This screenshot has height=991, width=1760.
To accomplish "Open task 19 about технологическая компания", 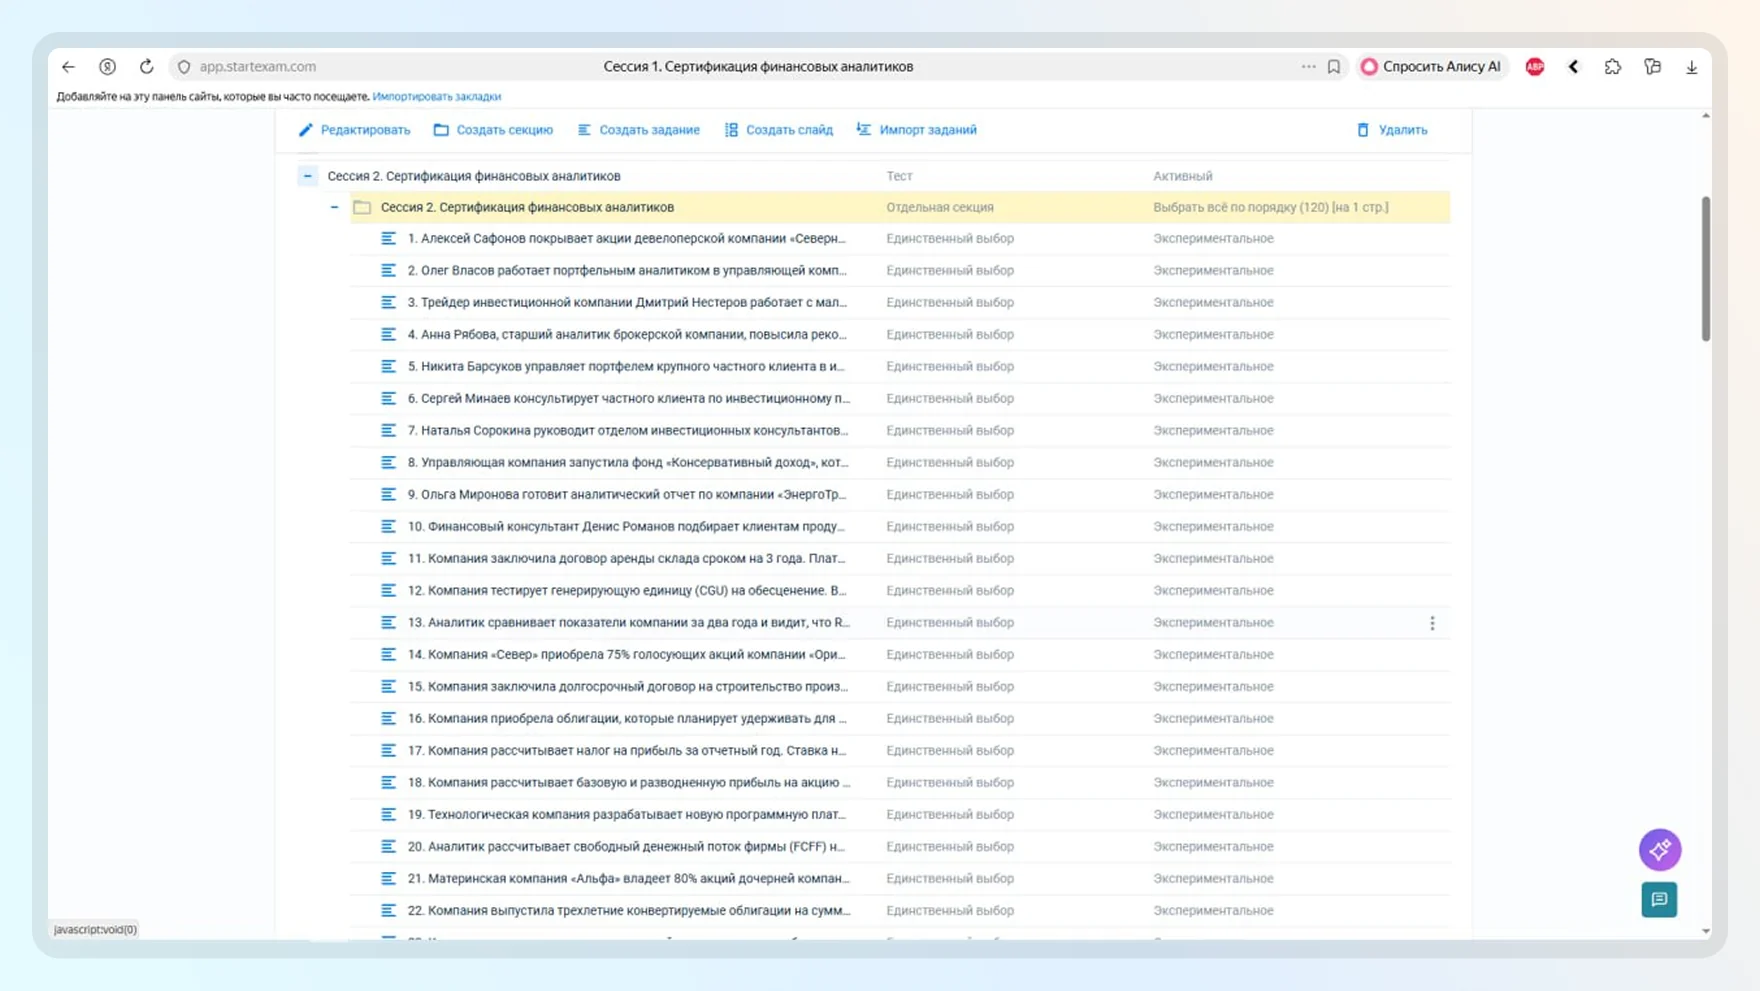I will 627,815.
